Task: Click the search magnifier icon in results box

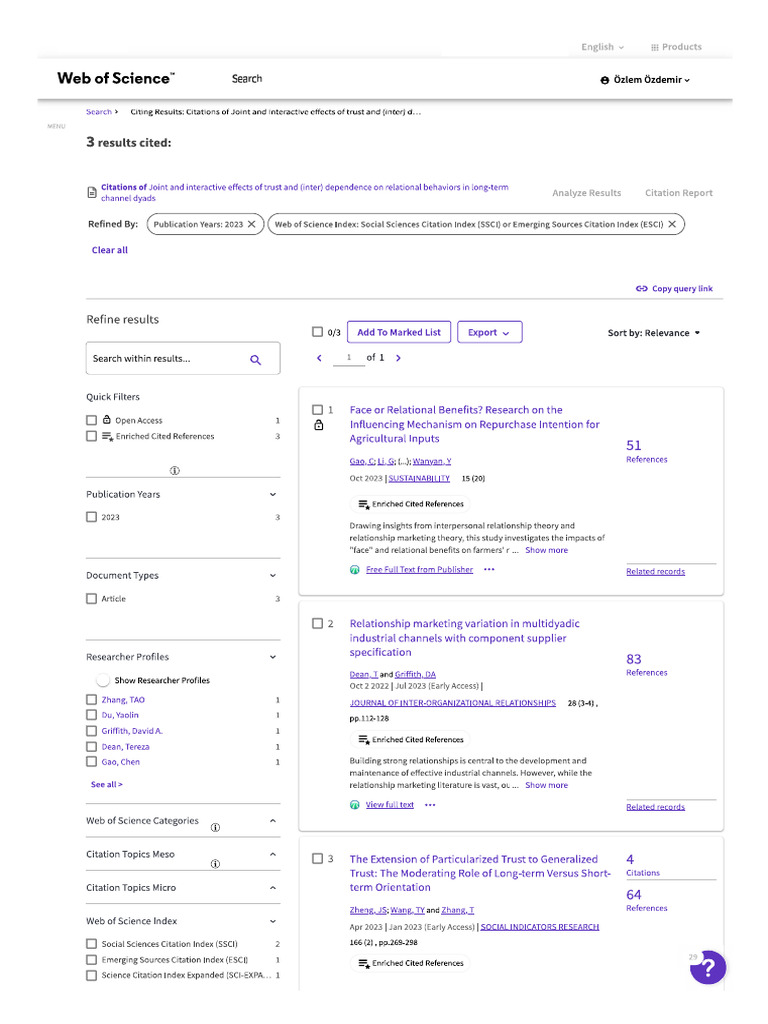Action: coord(255,359)
